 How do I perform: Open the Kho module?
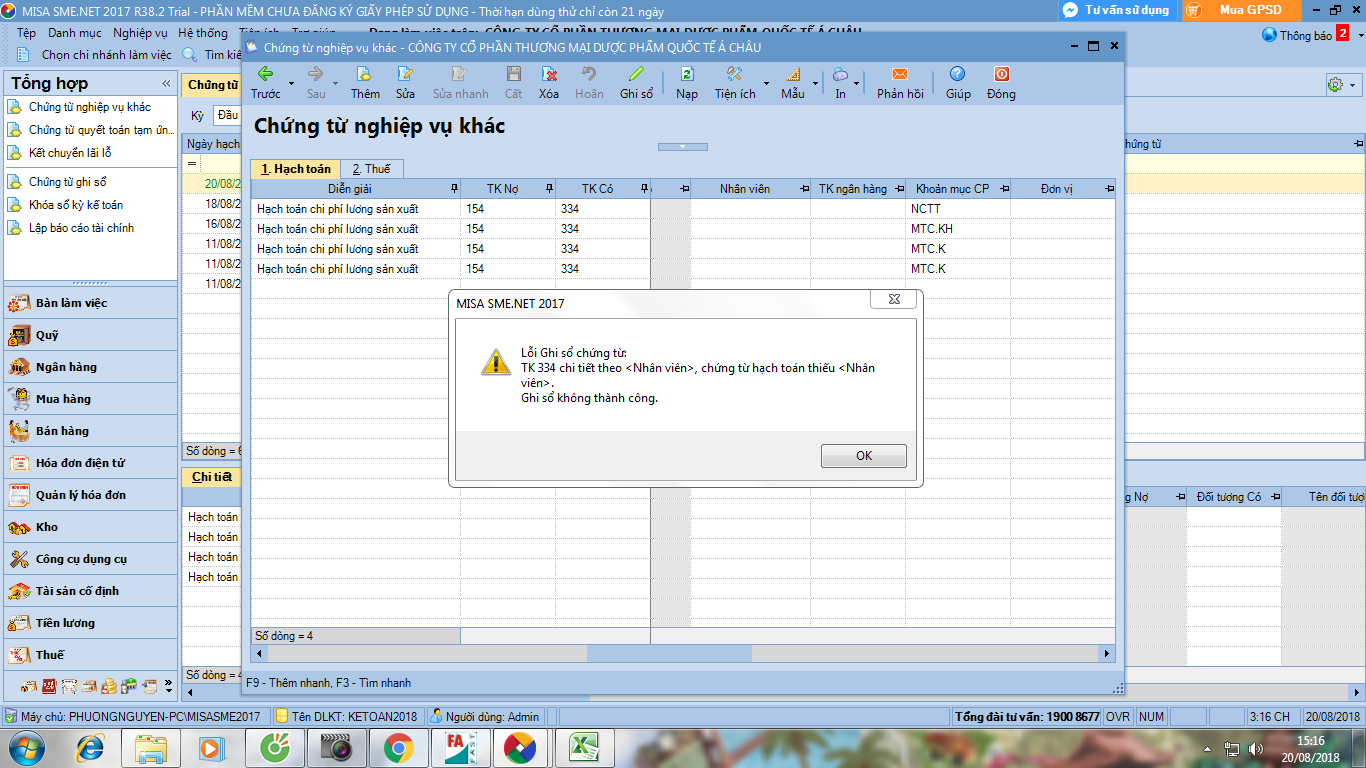[x=90, y=527]
